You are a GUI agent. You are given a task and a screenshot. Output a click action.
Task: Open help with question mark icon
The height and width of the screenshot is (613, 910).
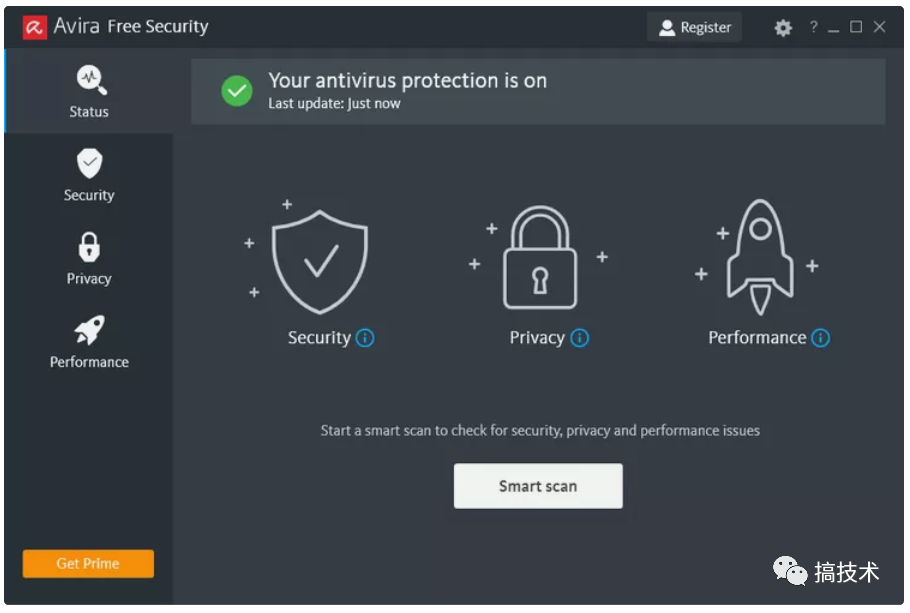click(x=813, y=27)
